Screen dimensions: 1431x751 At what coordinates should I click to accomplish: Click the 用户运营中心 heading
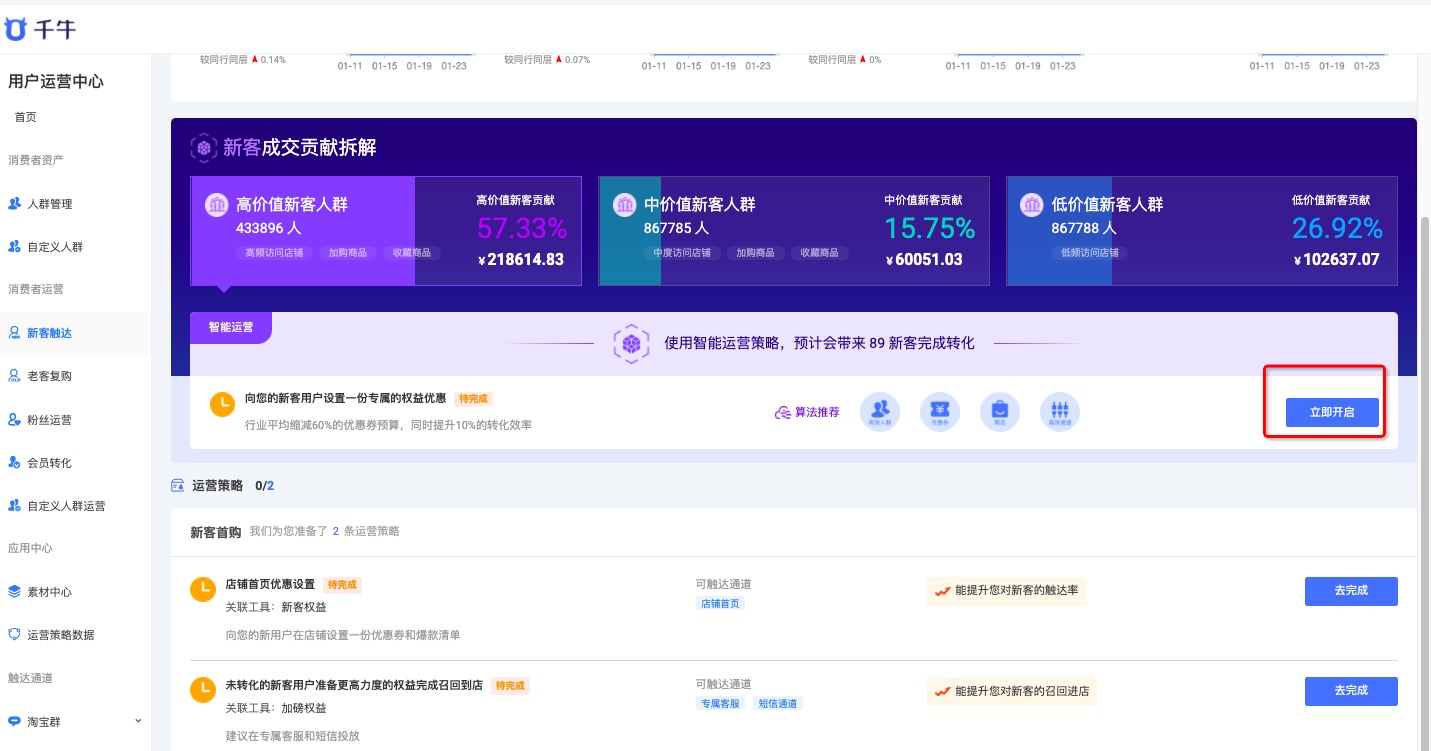(56, 81)
